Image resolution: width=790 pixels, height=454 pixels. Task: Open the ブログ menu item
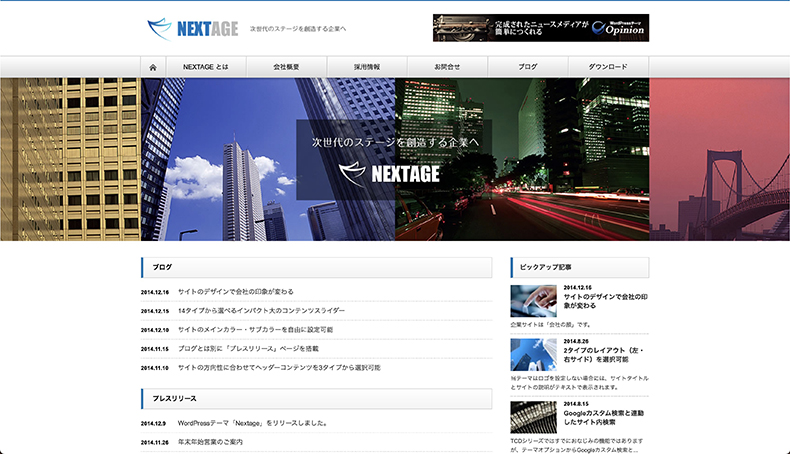[x=528, y=67]
